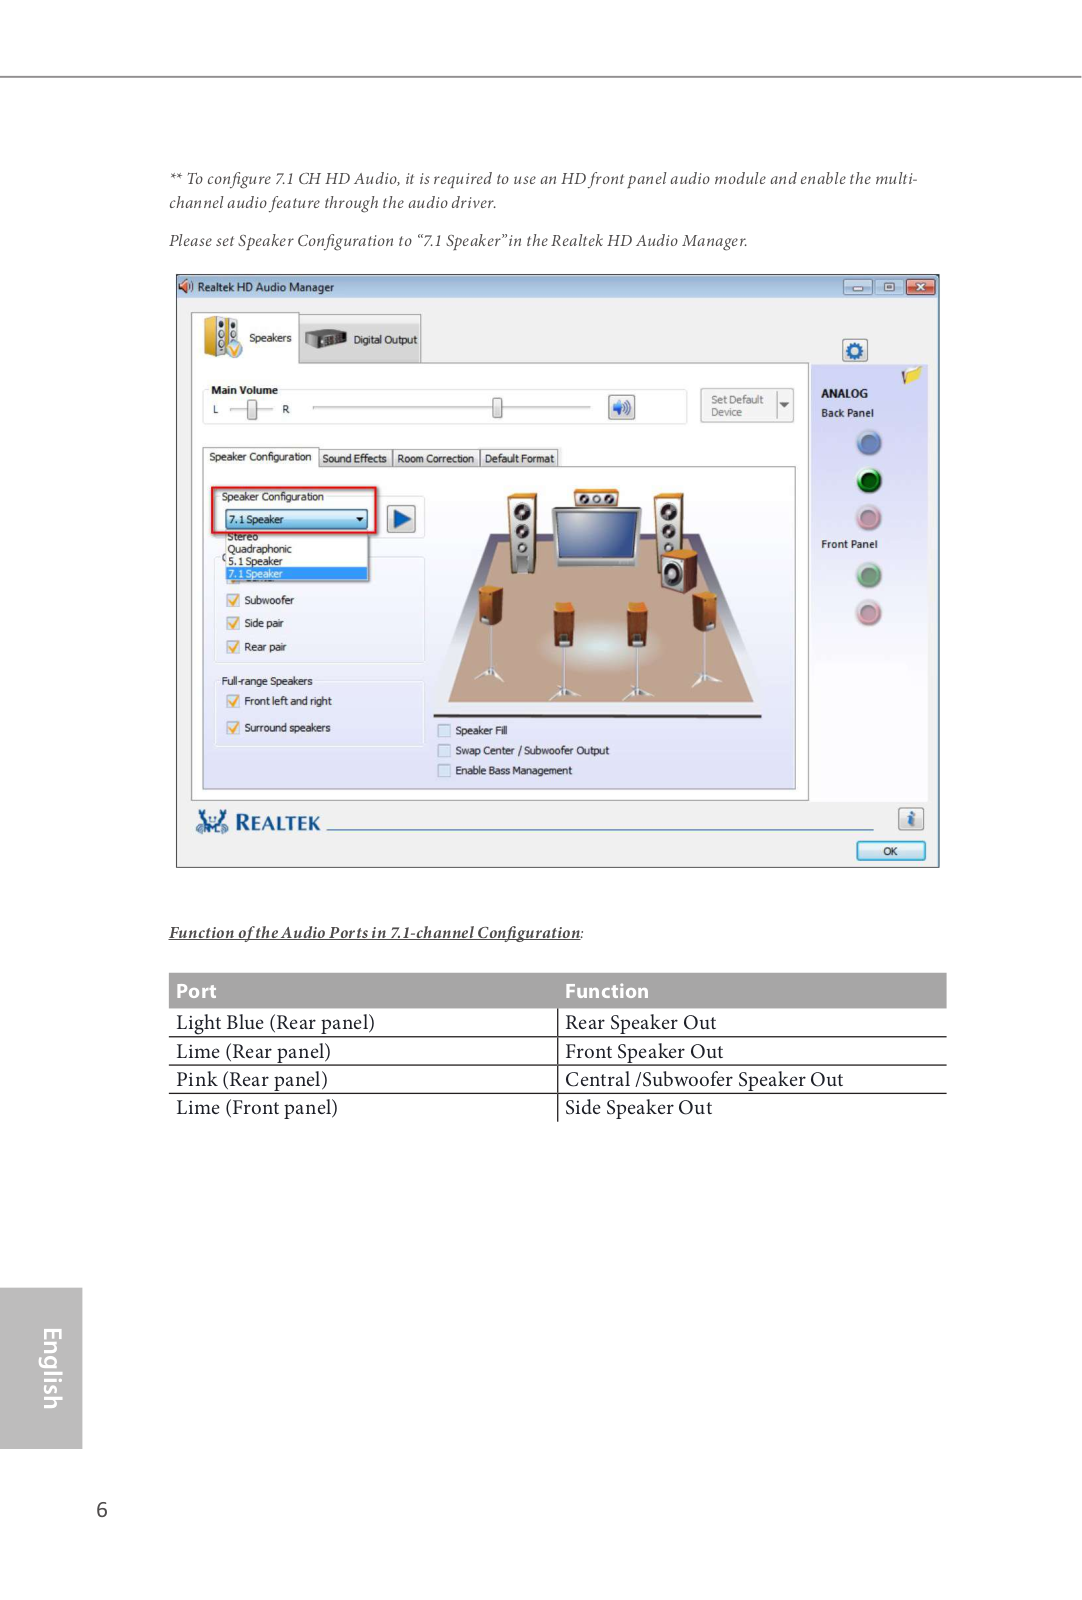
Task: Click the mute speaker icon beside the volume slider
Action: tap(621, 407)
